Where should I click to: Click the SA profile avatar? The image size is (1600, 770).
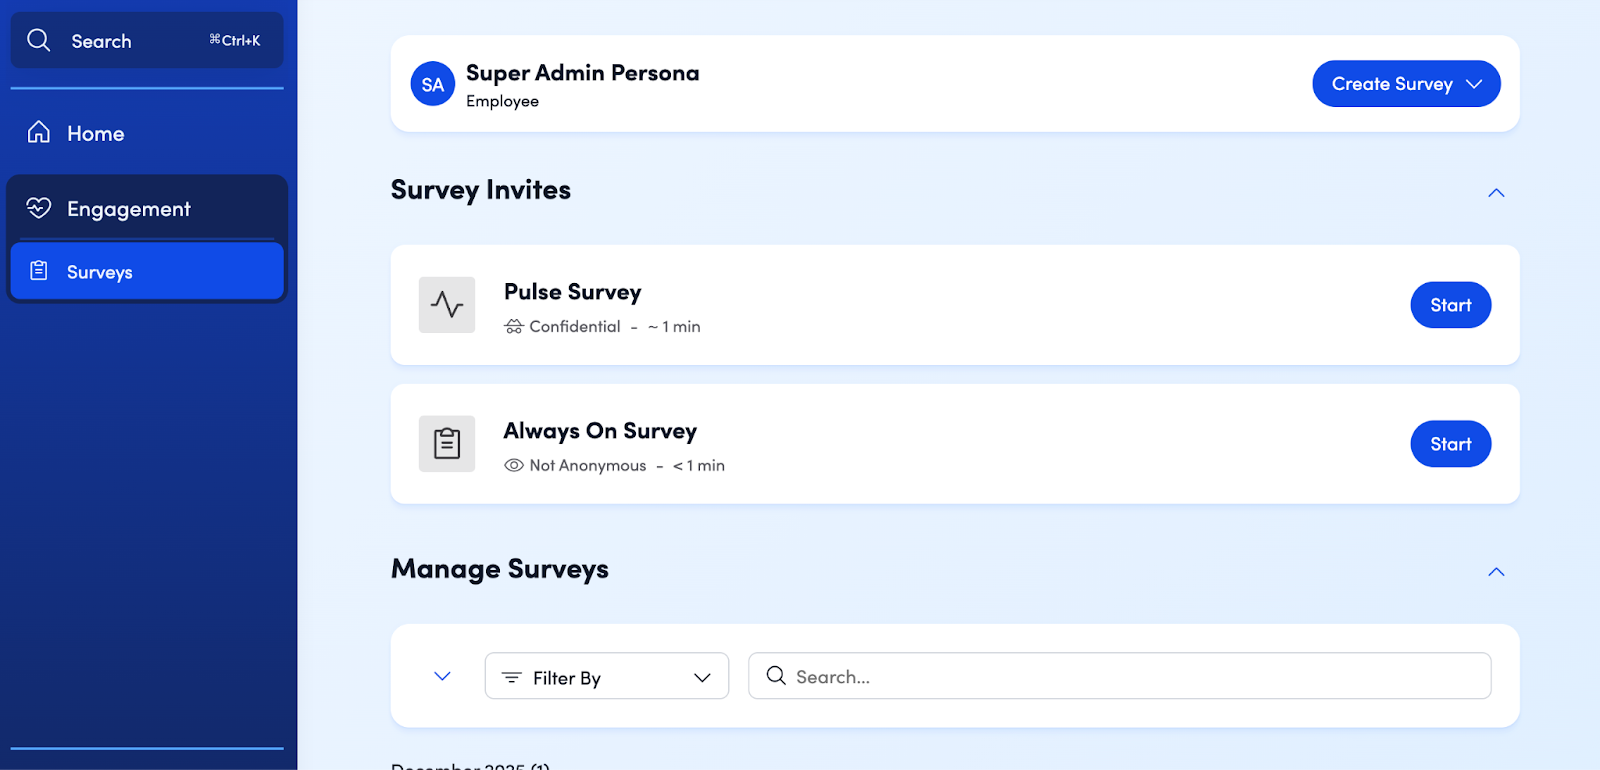point(433,84)
